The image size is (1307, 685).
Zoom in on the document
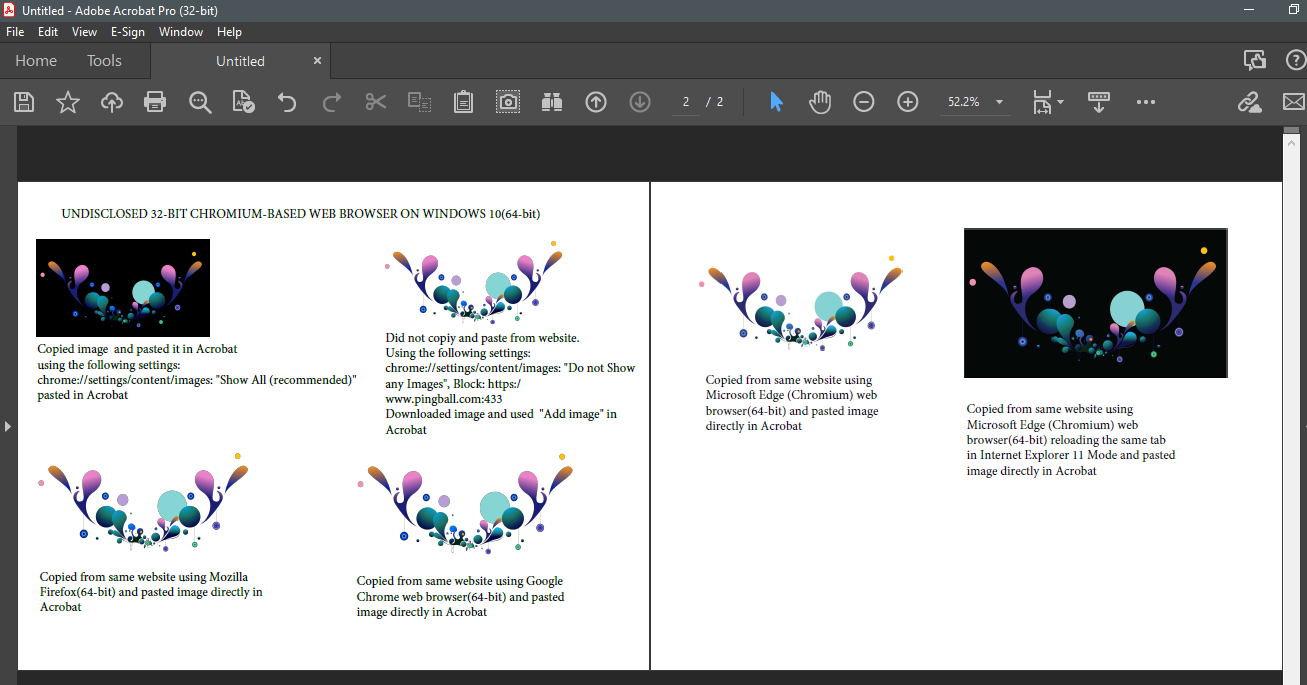point(907,101)
